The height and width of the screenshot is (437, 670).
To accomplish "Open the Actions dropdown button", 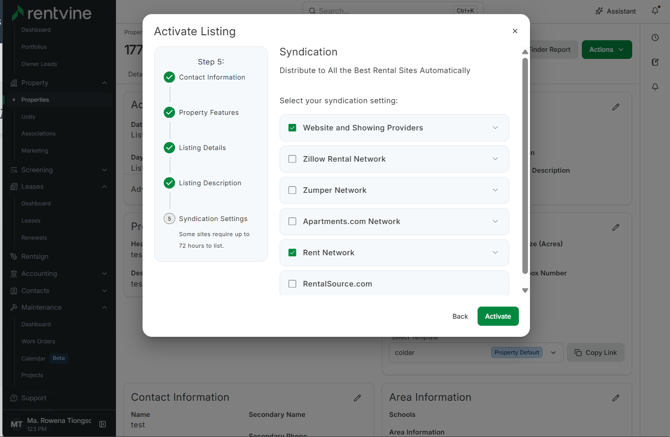I will pos(607,50).
